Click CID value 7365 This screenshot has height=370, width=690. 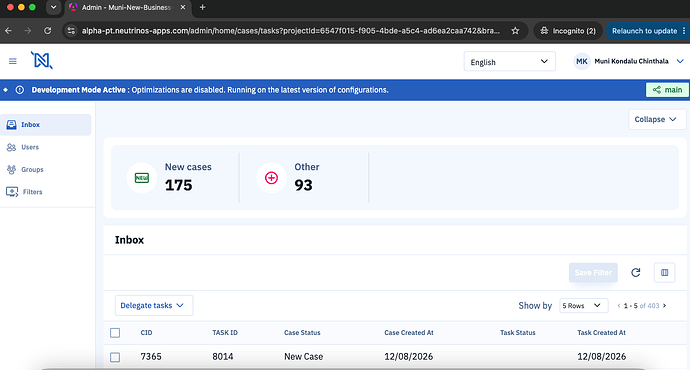(151, 357)
